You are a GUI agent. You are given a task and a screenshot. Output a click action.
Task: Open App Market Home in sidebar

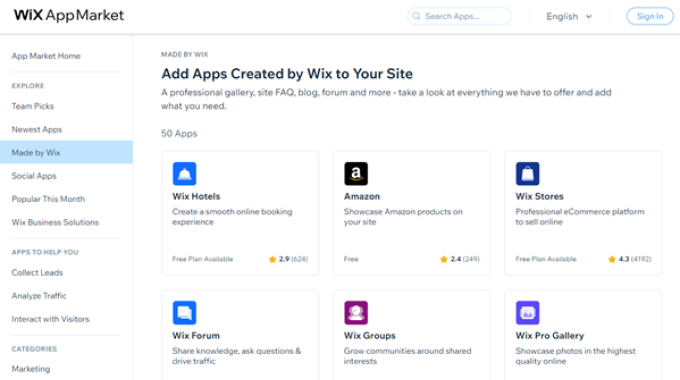point(46,56)
